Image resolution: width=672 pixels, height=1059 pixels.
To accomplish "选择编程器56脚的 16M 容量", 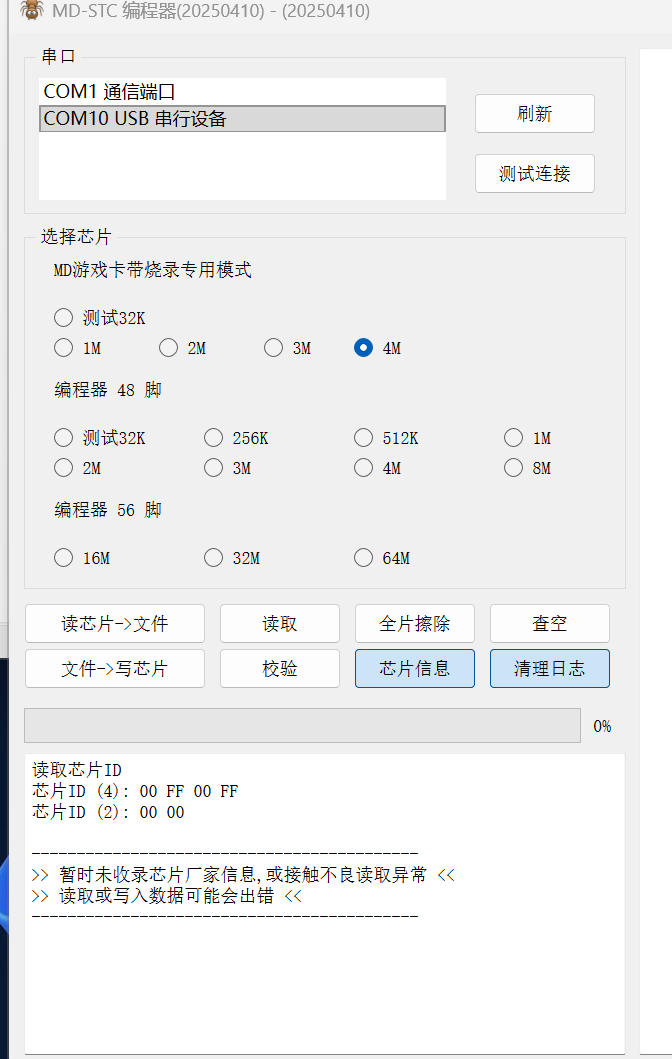I will click(63, 558).
